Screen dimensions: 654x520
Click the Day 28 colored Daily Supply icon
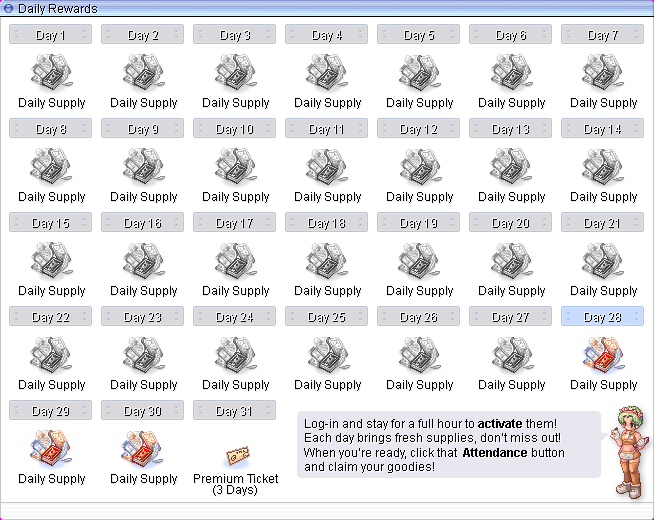[603, 357]
